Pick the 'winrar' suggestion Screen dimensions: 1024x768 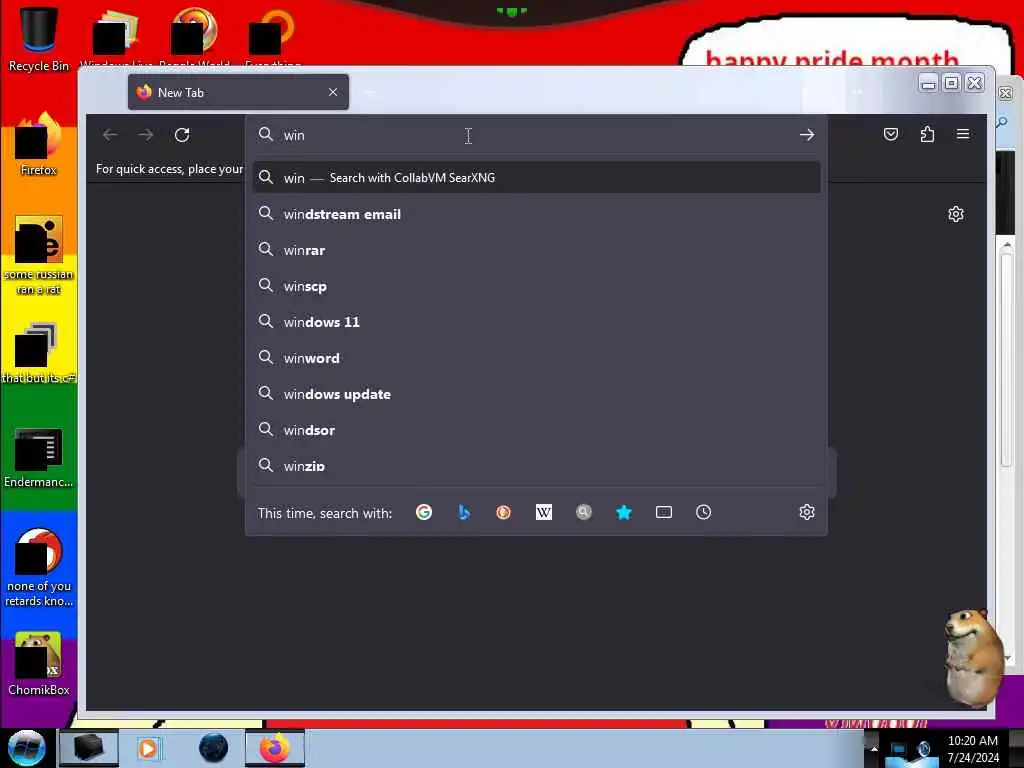[536, 250]
